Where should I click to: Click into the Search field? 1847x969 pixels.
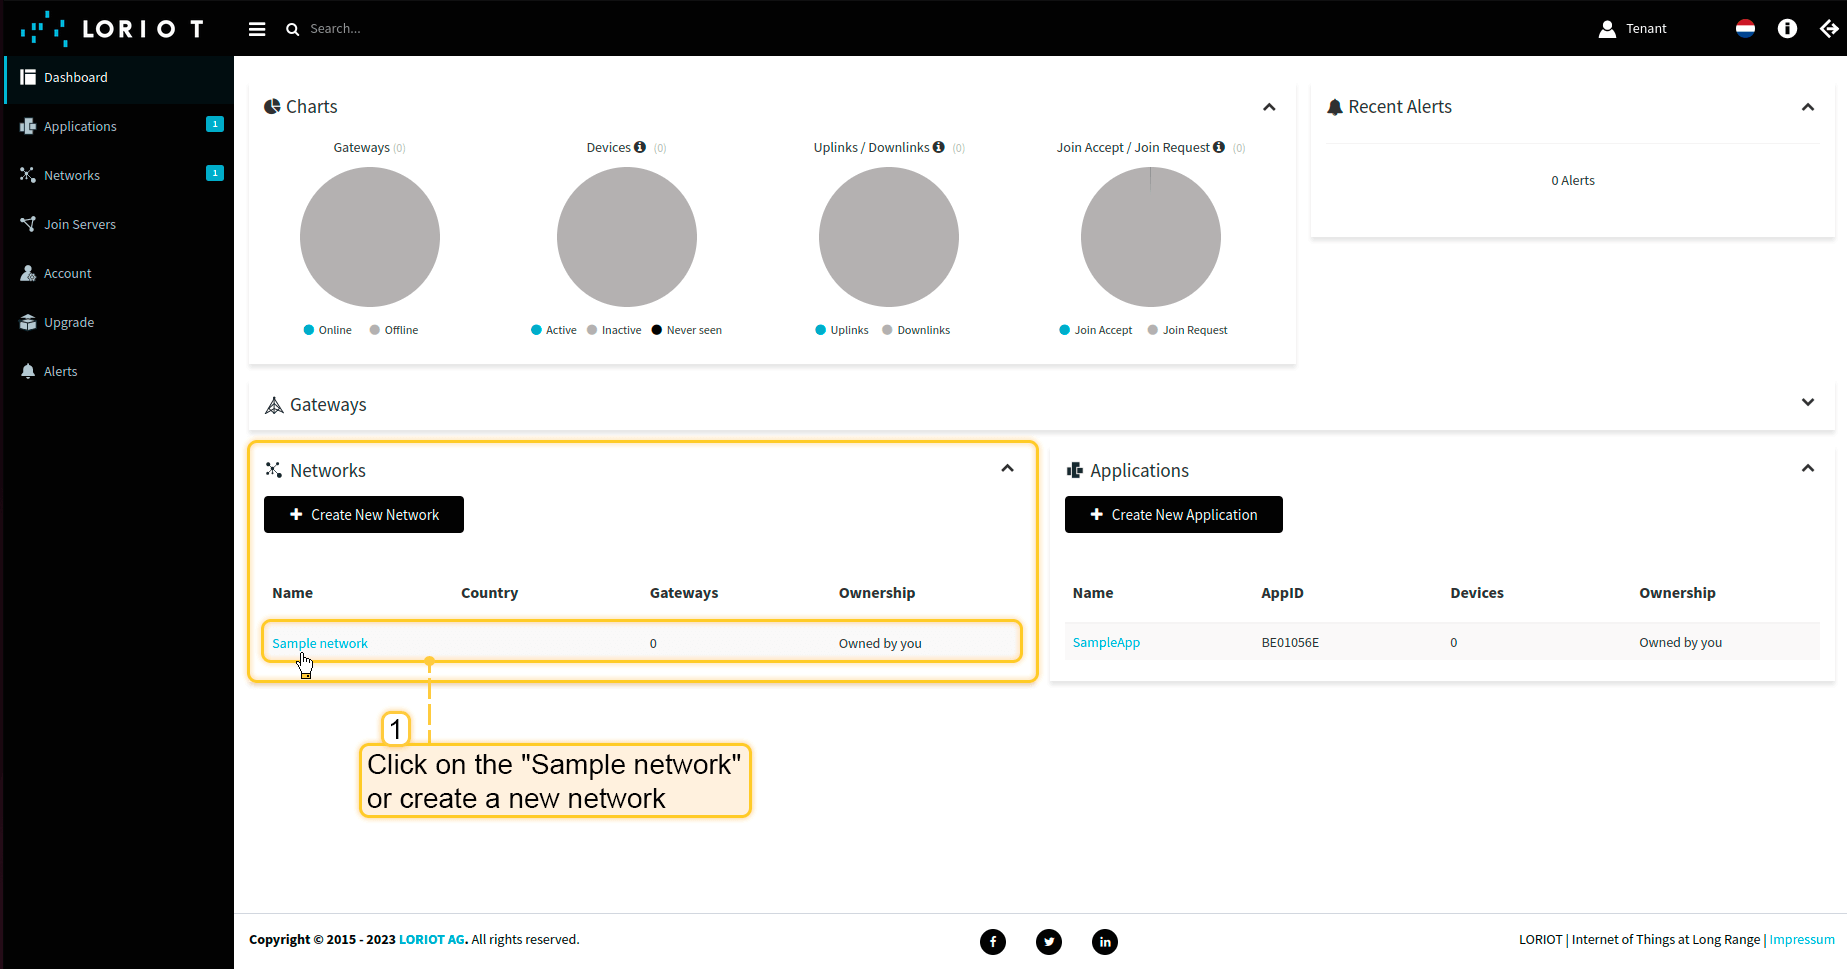point(400,29)
